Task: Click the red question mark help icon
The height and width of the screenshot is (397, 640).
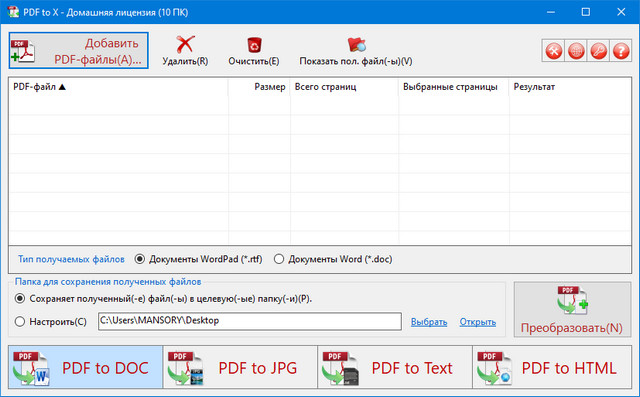Action: [x=621, y=51]
